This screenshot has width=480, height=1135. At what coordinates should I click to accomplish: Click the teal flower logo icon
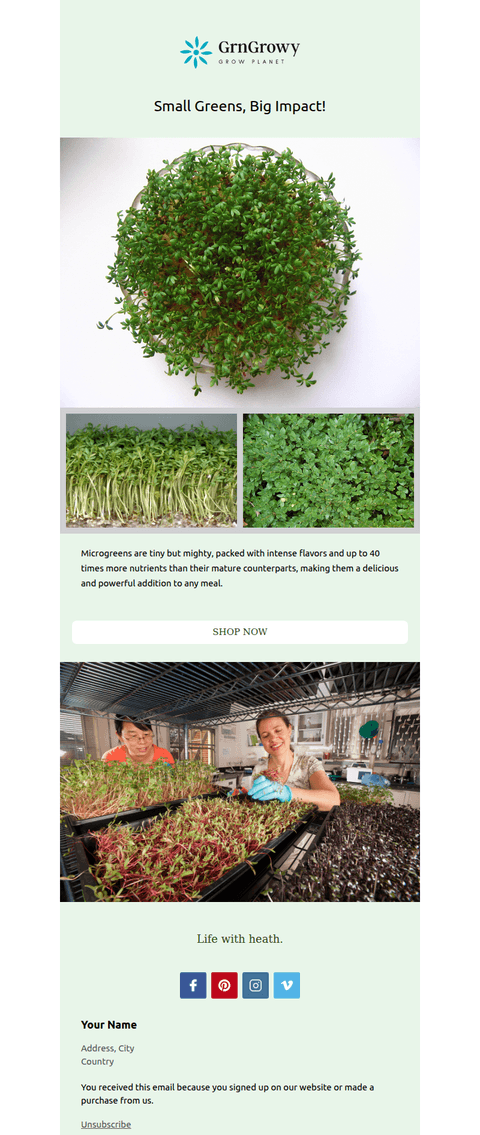click(x=195, y=52)
